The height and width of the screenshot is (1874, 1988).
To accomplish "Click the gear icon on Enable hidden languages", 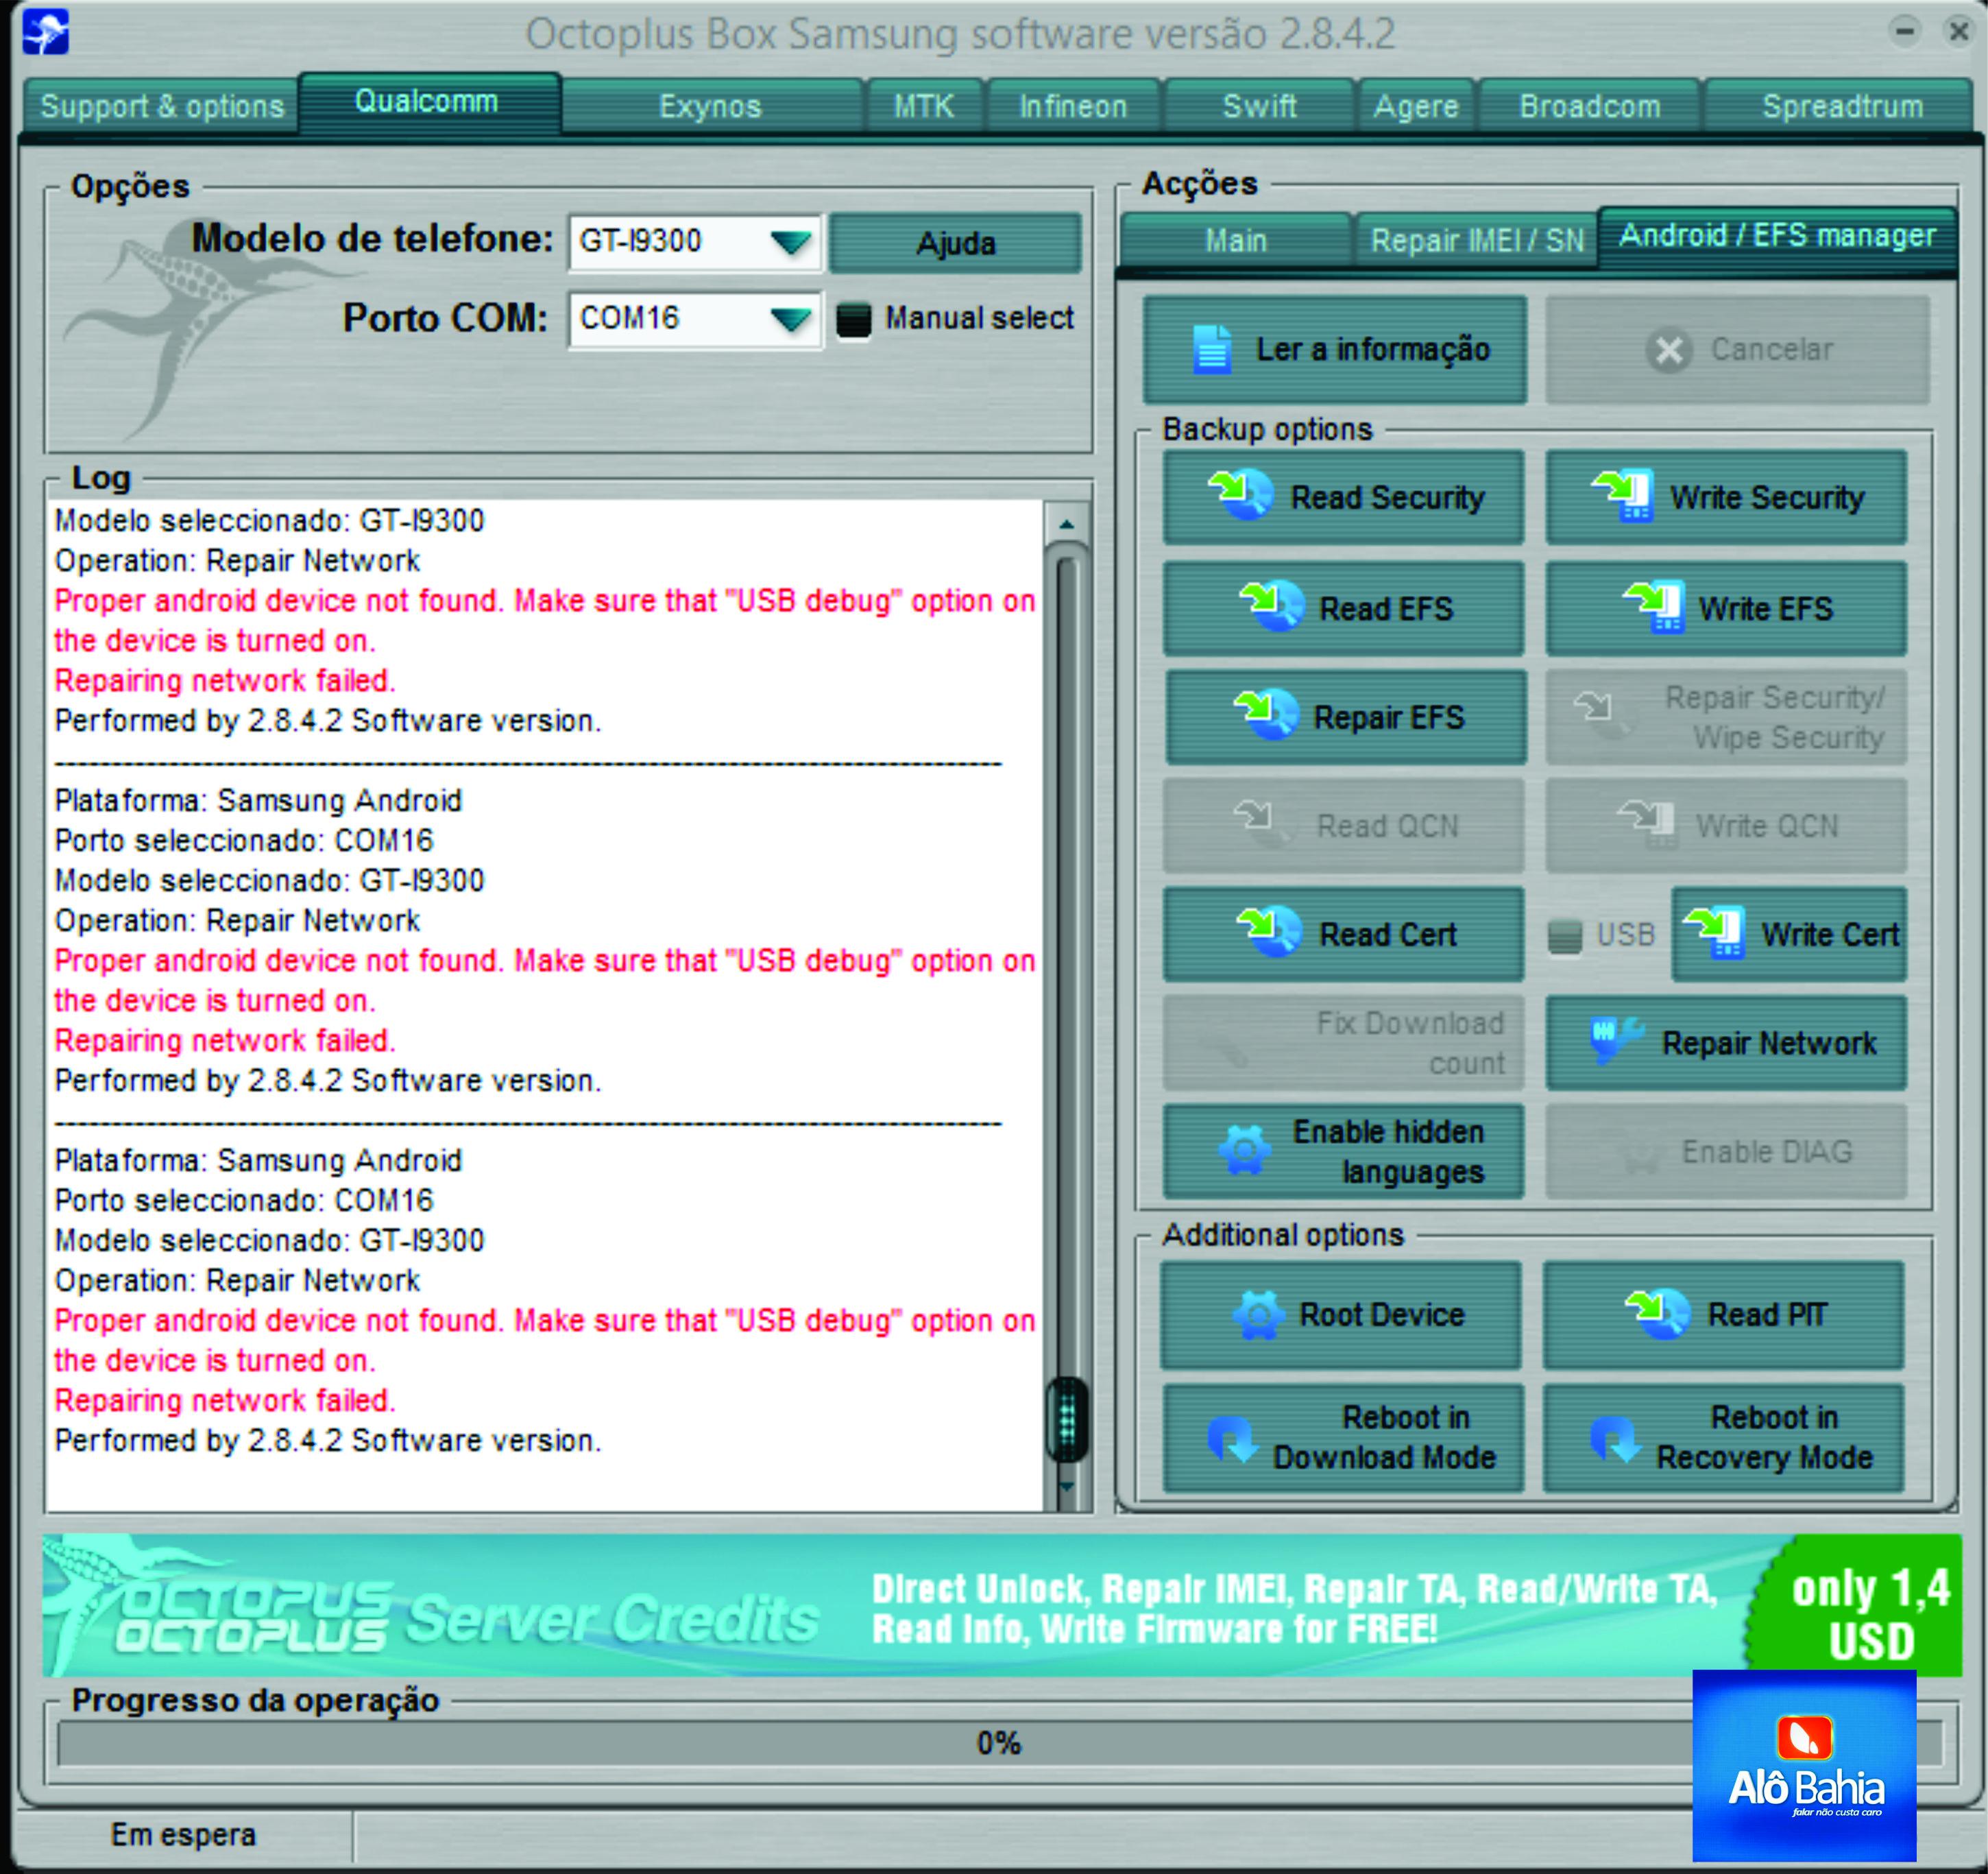I will (x=1245, y=1150).
